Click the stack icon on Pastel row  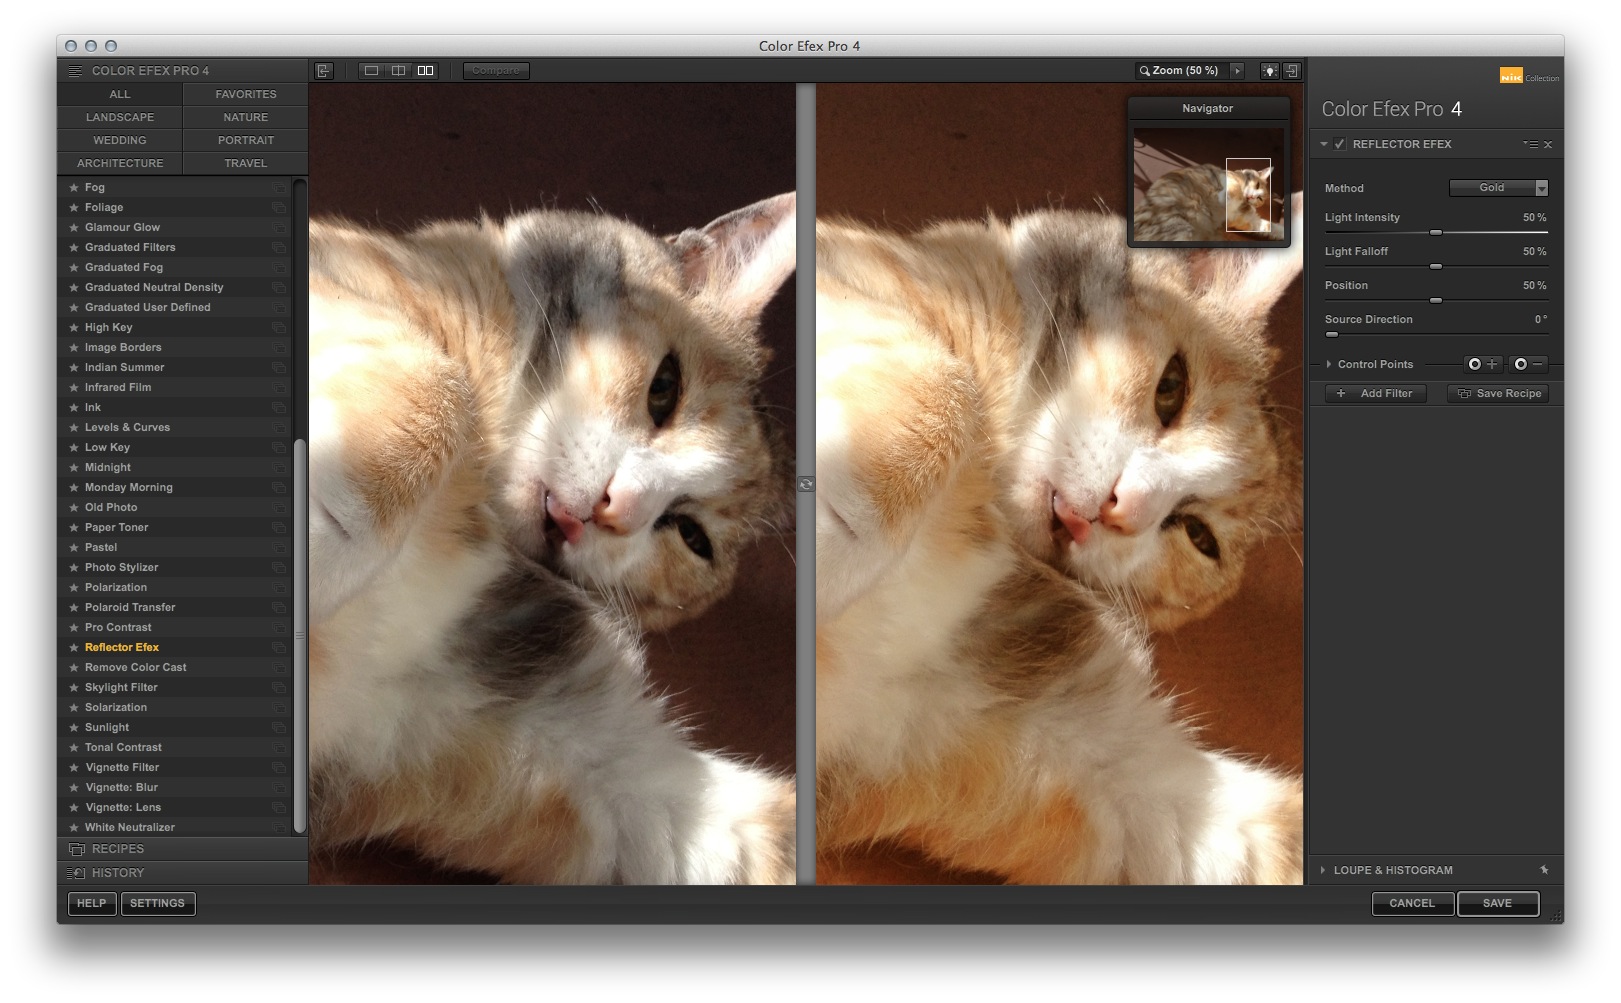click(279, 547)
